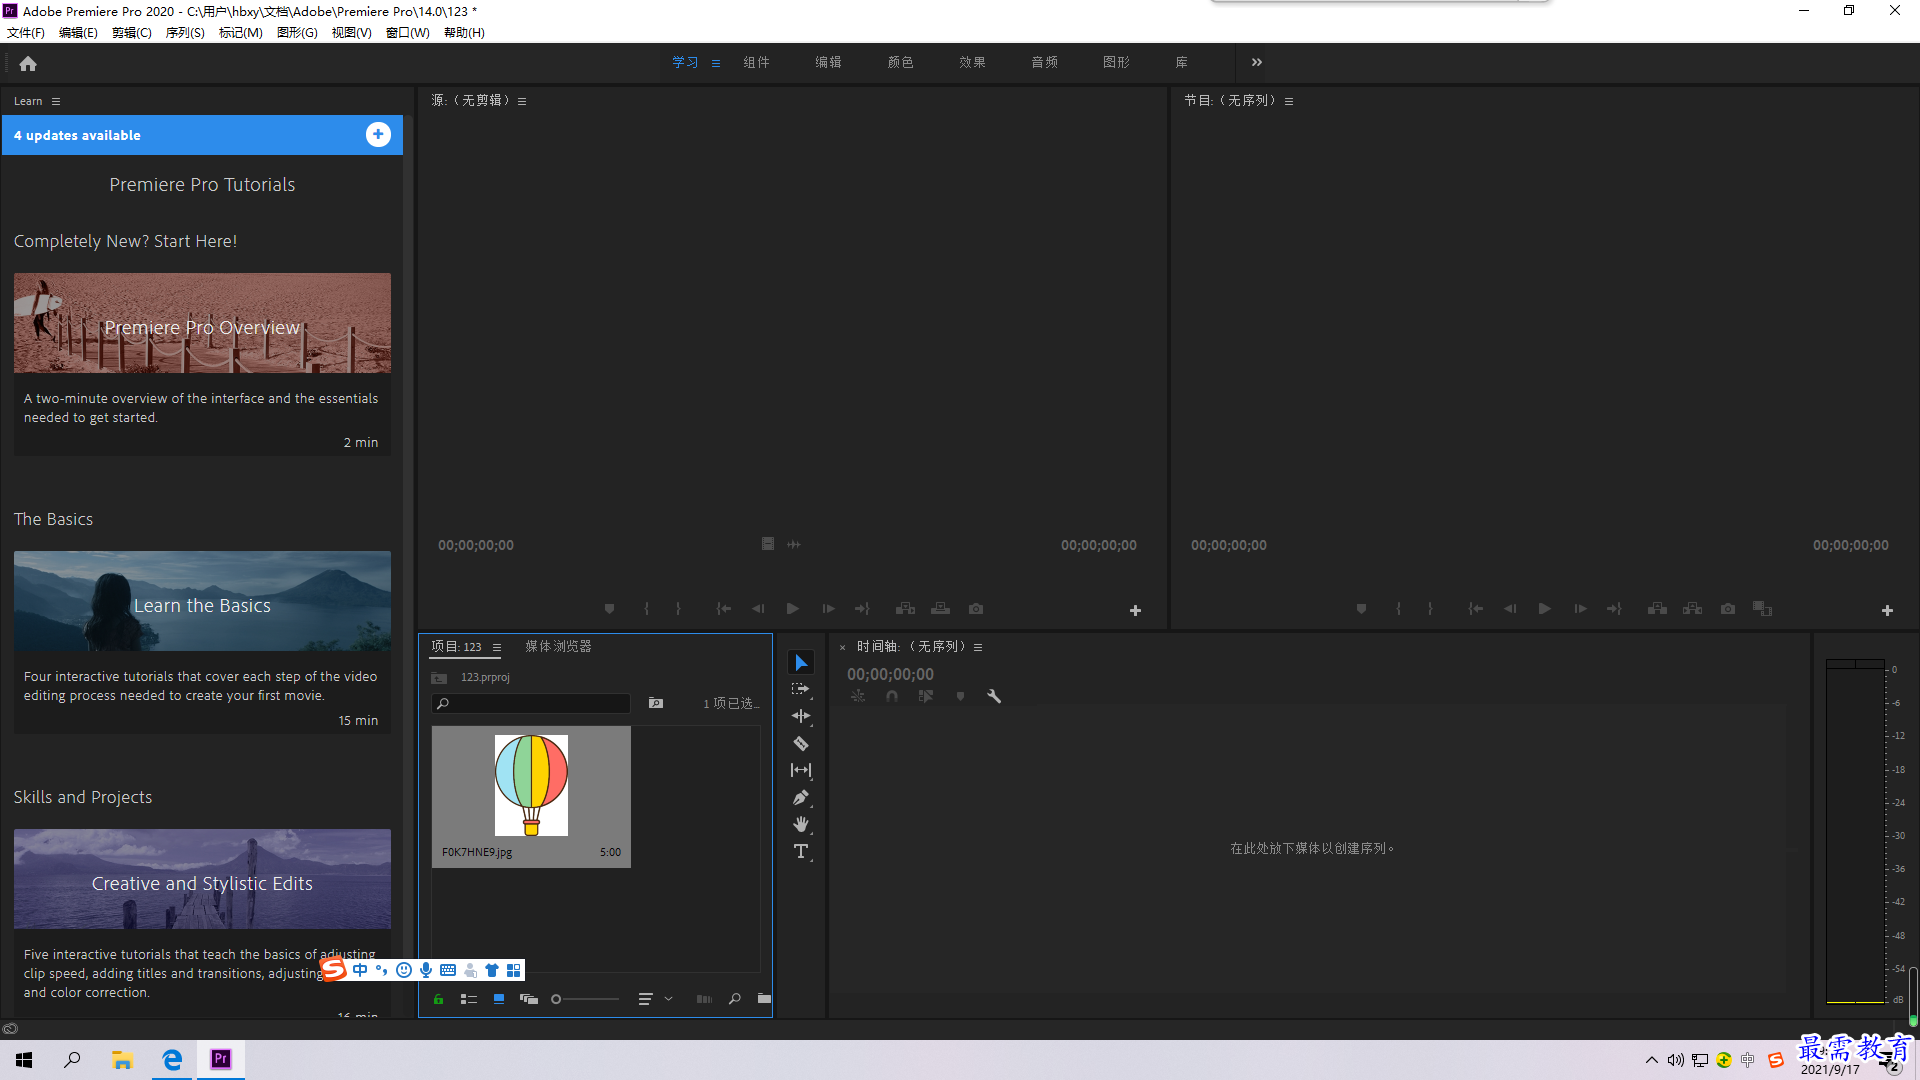Toggle project writable lock icon
Image resolution: width=1920 pixels, height=1080 pixels.
point(438,999)
